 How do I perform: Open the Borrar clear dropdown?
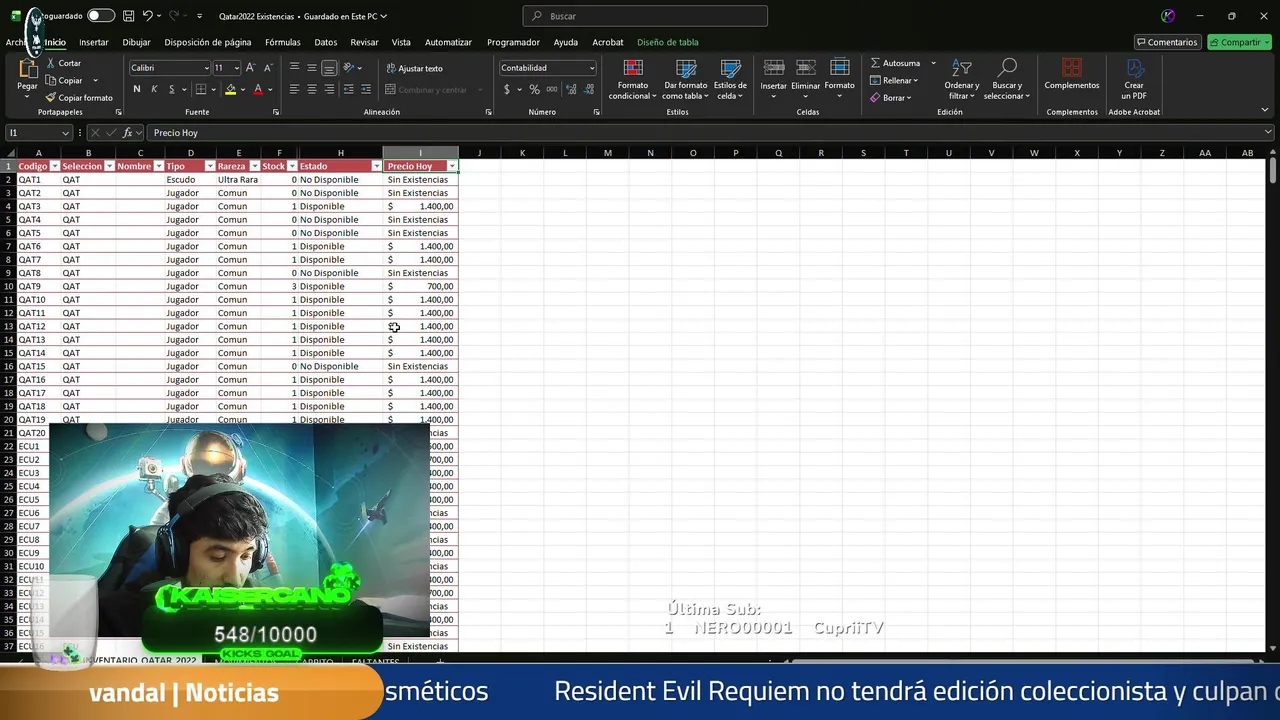click(891, 97)
